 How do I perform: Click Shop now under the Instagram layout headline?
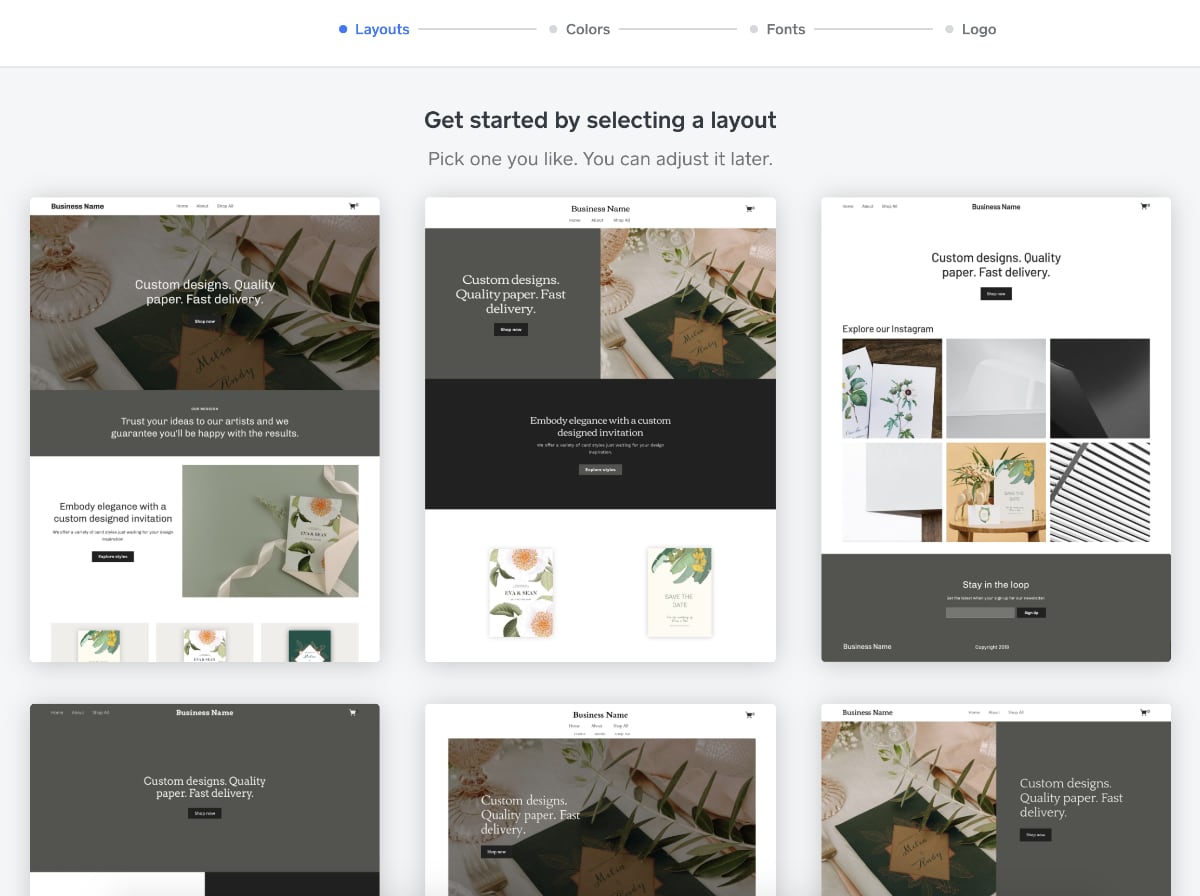[x=995, y=294]
